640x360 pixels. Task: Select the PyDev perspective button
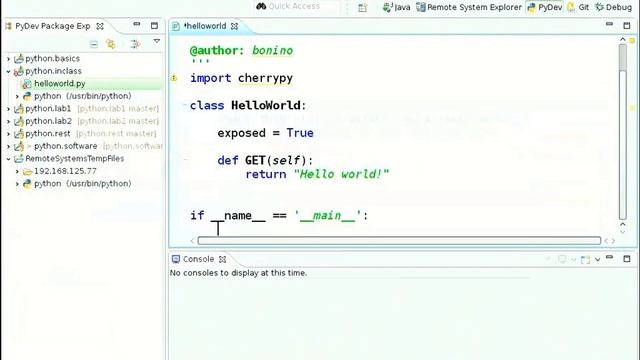[x=544, y=7]
